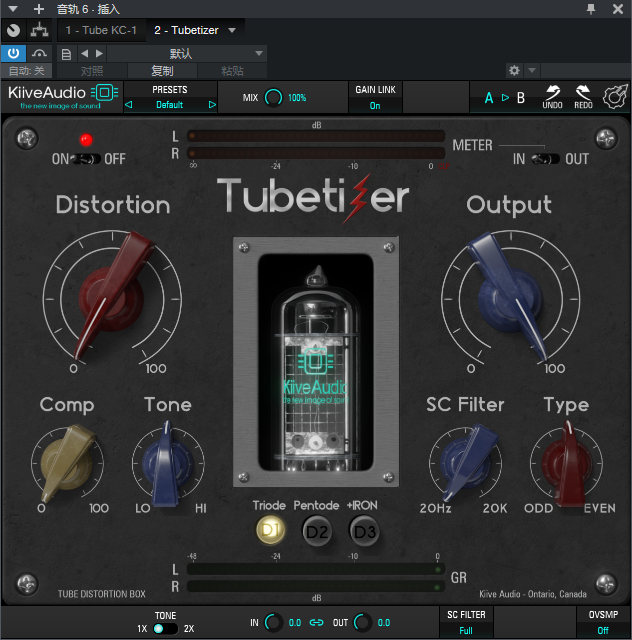Click the sidechain icon next to power

click(40, 53)
